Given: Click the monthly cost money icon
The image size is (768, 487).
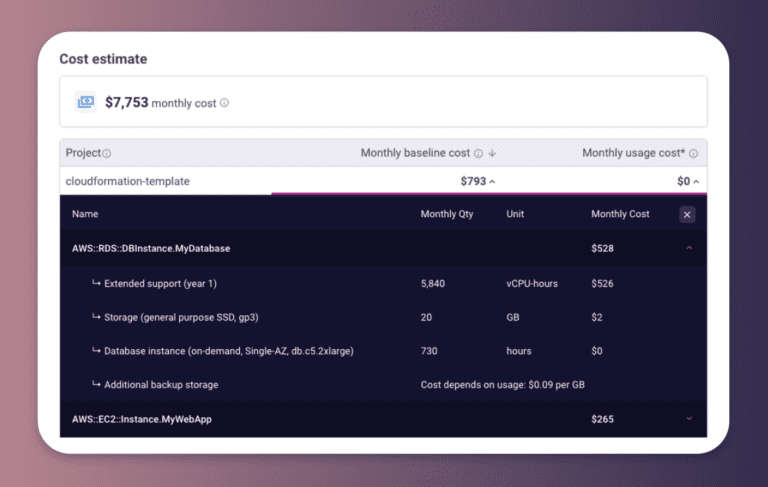Looking at the screenshot, I should [86, 102].
